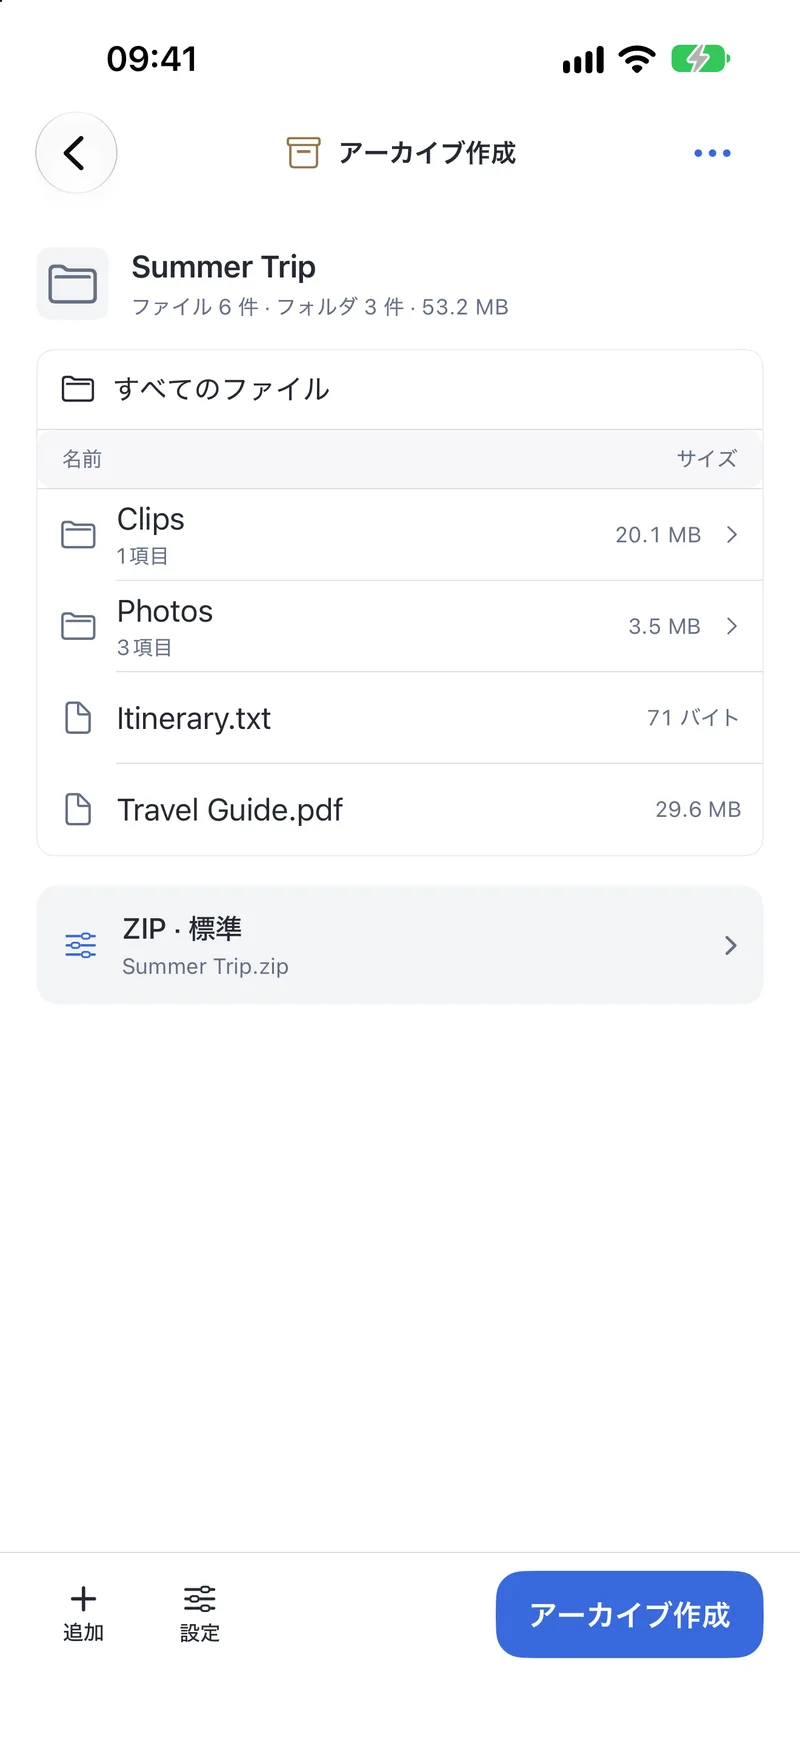Open 設定 in the bottom toolbar
800x1738 pixels.
click(200, 1613)
